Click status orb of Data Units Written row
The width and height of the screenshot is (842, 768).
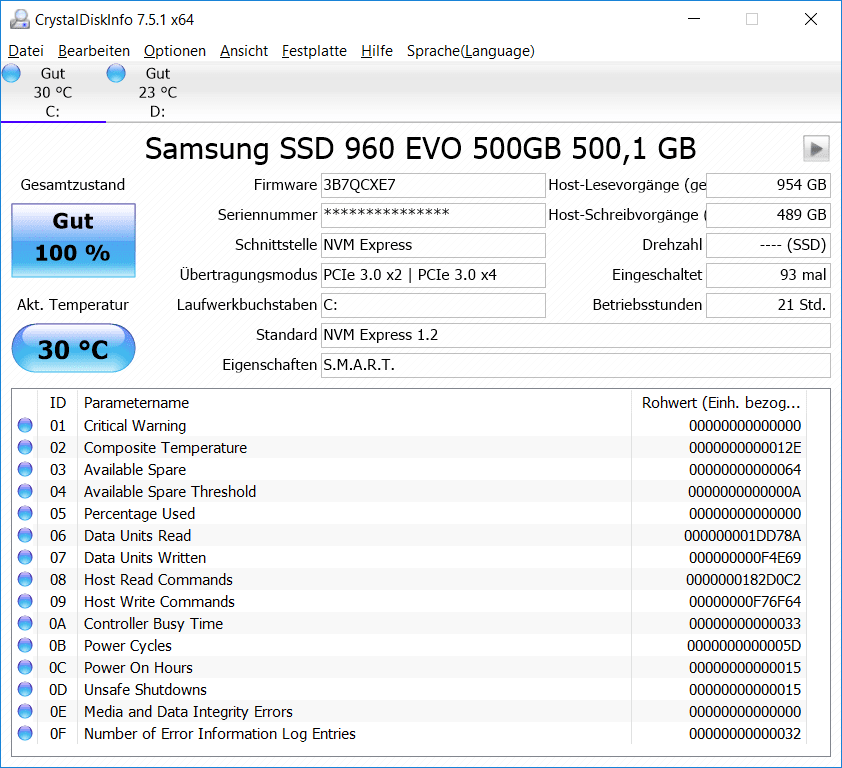pyautogui.click(x=25, y=557)
